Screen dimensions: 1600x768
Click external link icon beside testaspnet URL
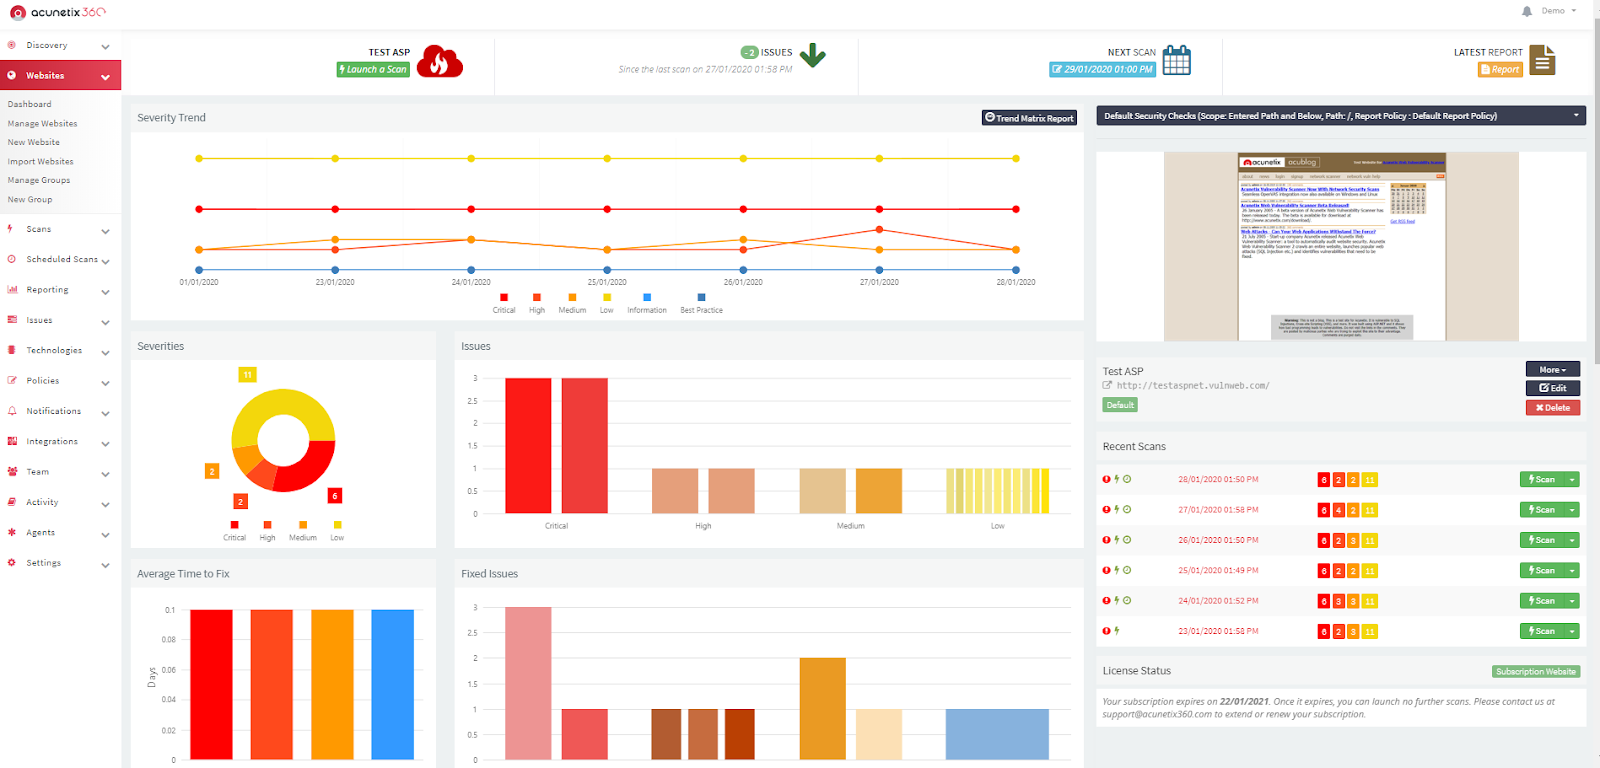(1107, 385)
